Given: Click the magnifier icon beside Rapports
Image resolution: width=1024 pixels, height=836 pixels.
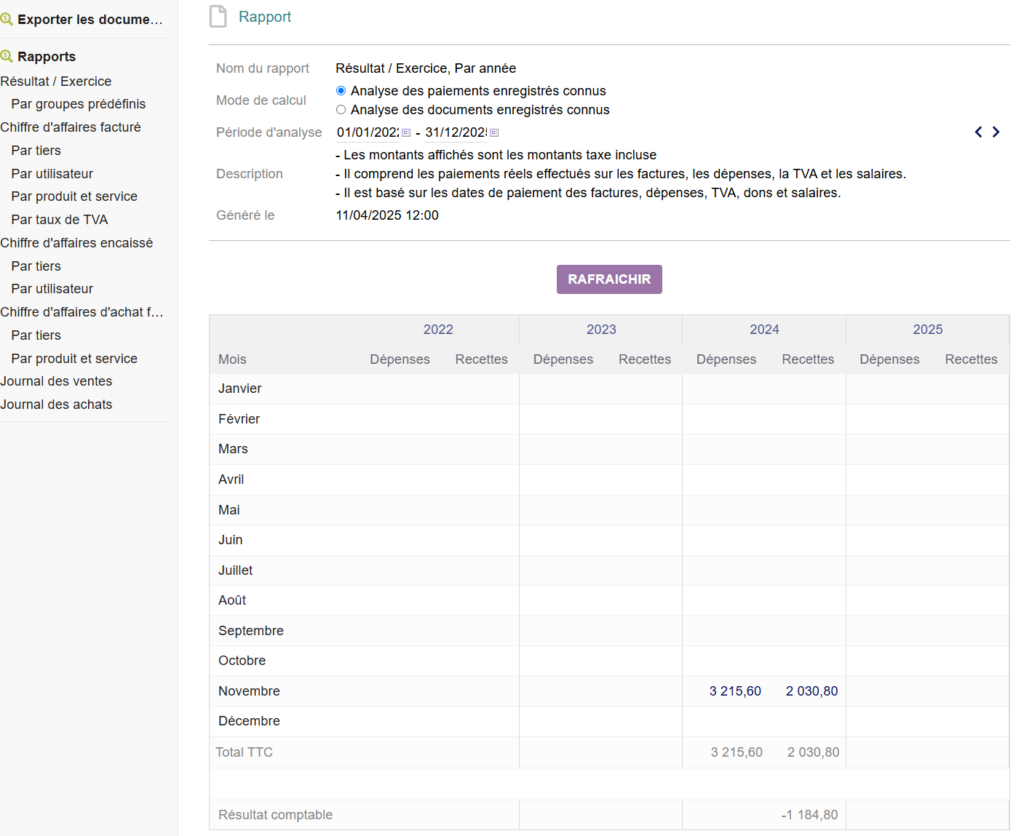Looking at the screenshot, I should tap(7, 57).
